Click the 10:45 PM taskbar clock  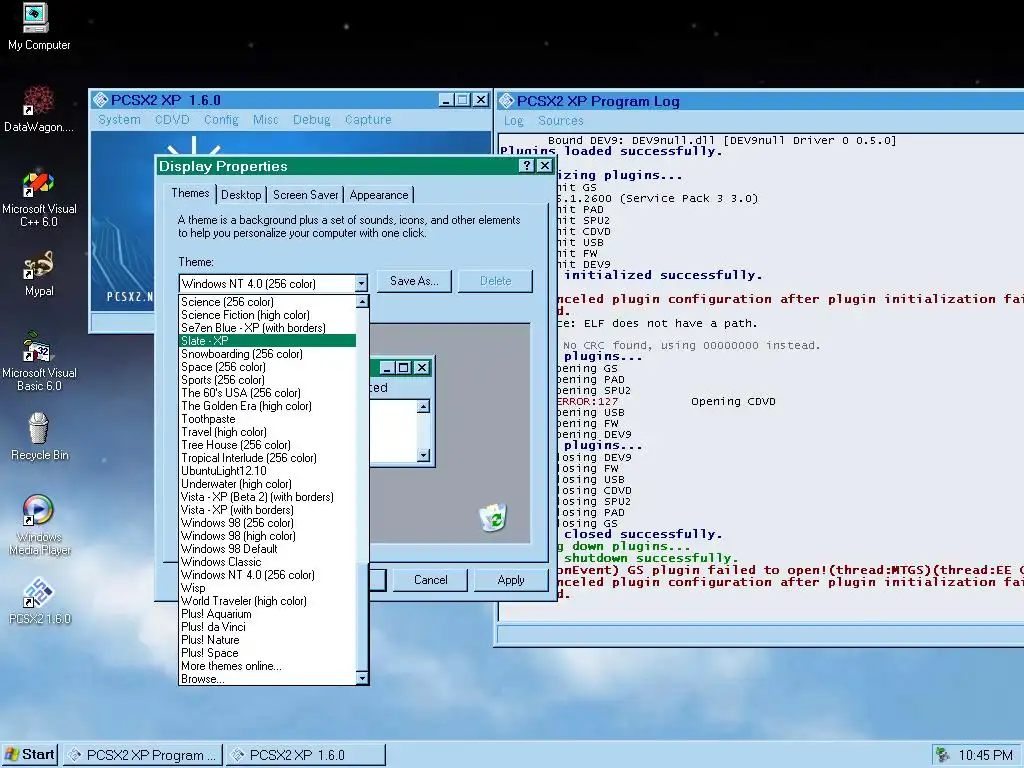(x=985, y=756)
